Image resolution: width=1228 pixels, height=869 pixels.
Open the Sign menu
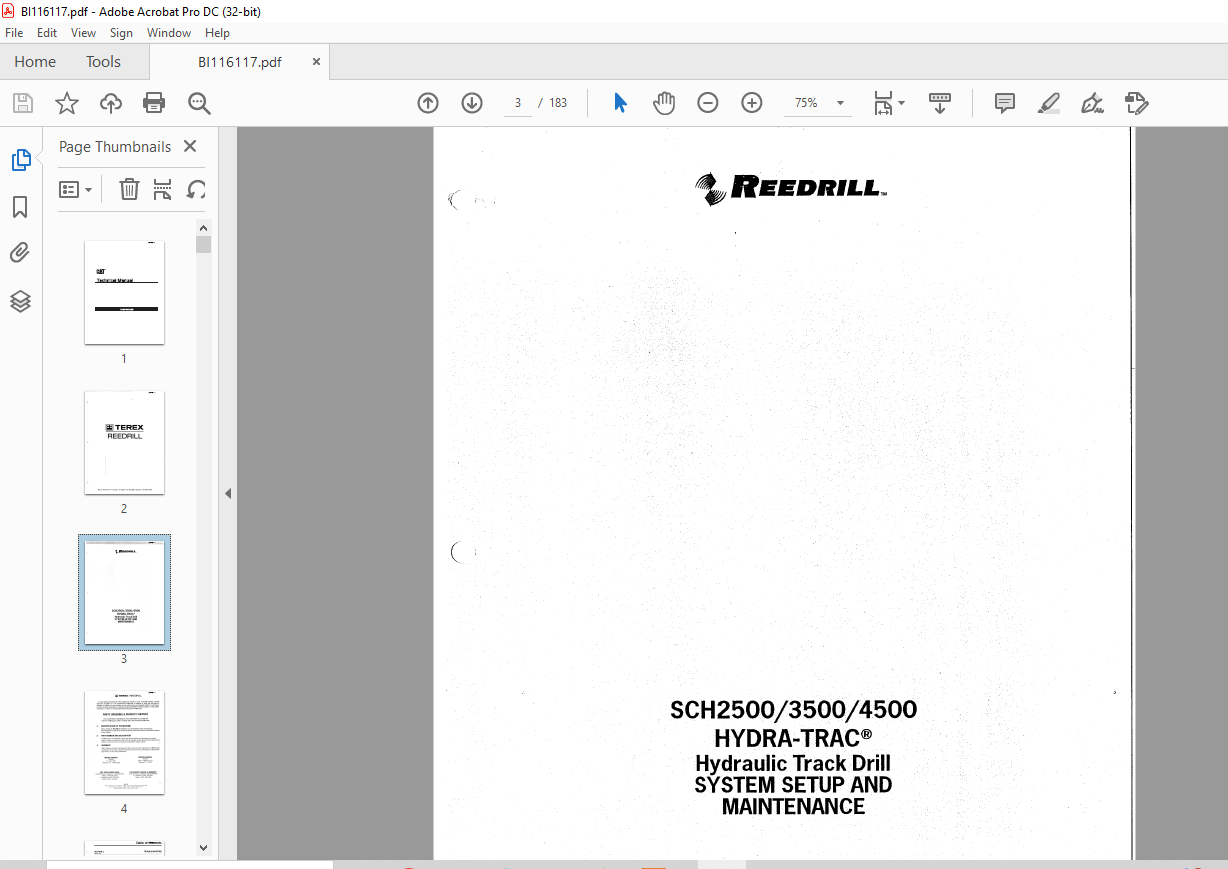[x=121, y=33]
